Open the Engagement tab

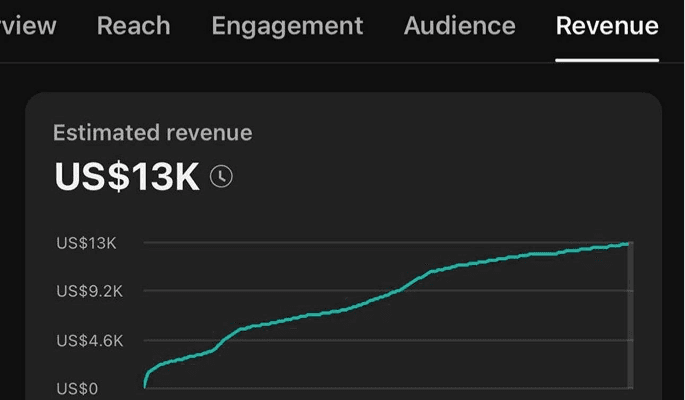click(x=287, y=27)
